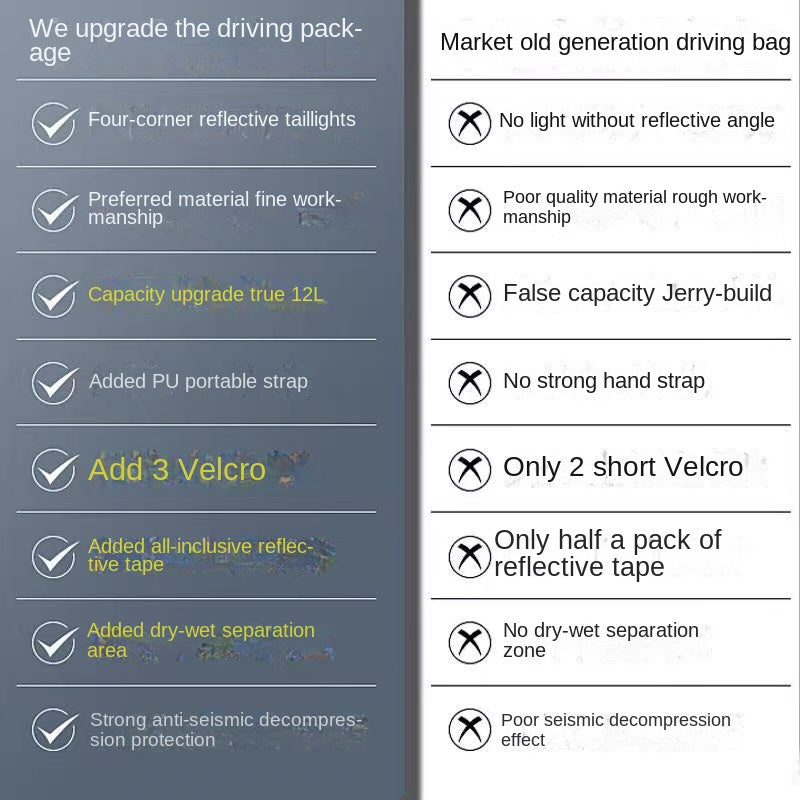Click the checkmark next to Added PU portable strap
800x800 pixels.
pyautogui.click(x=54, y=383)
